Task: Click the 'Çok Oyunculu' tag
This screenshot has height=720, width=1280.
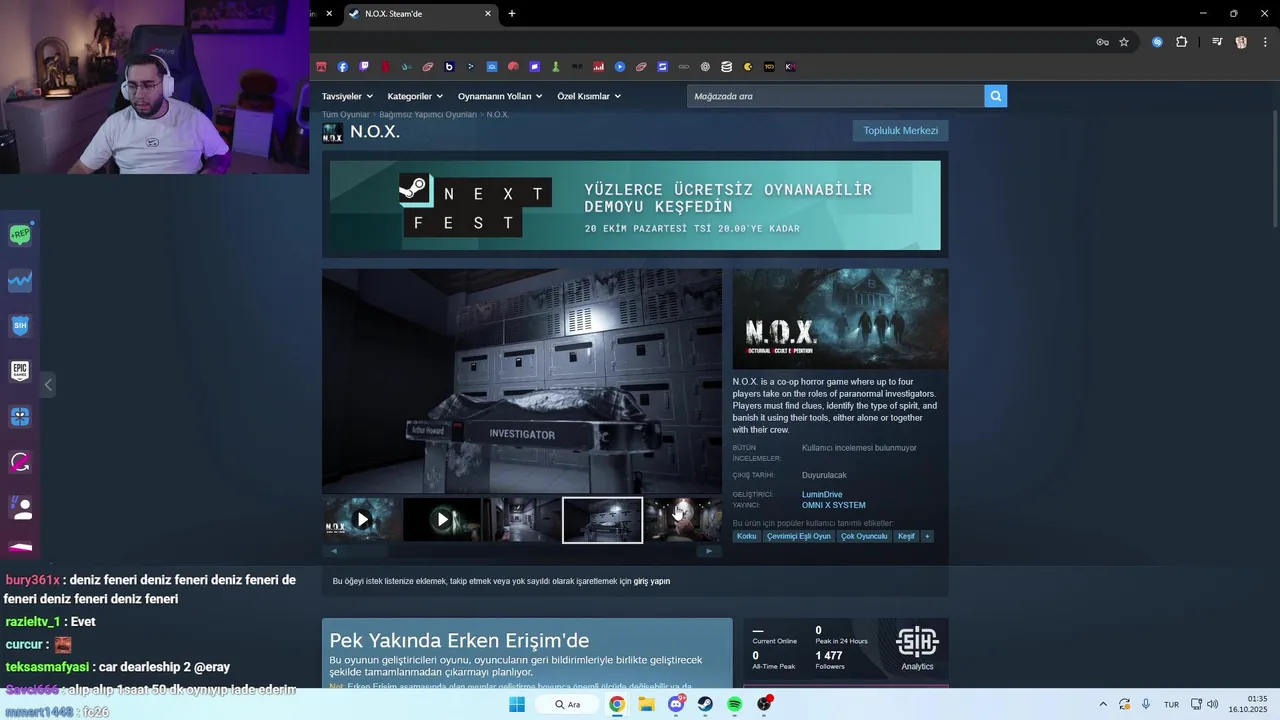Action: pos(864,536)
